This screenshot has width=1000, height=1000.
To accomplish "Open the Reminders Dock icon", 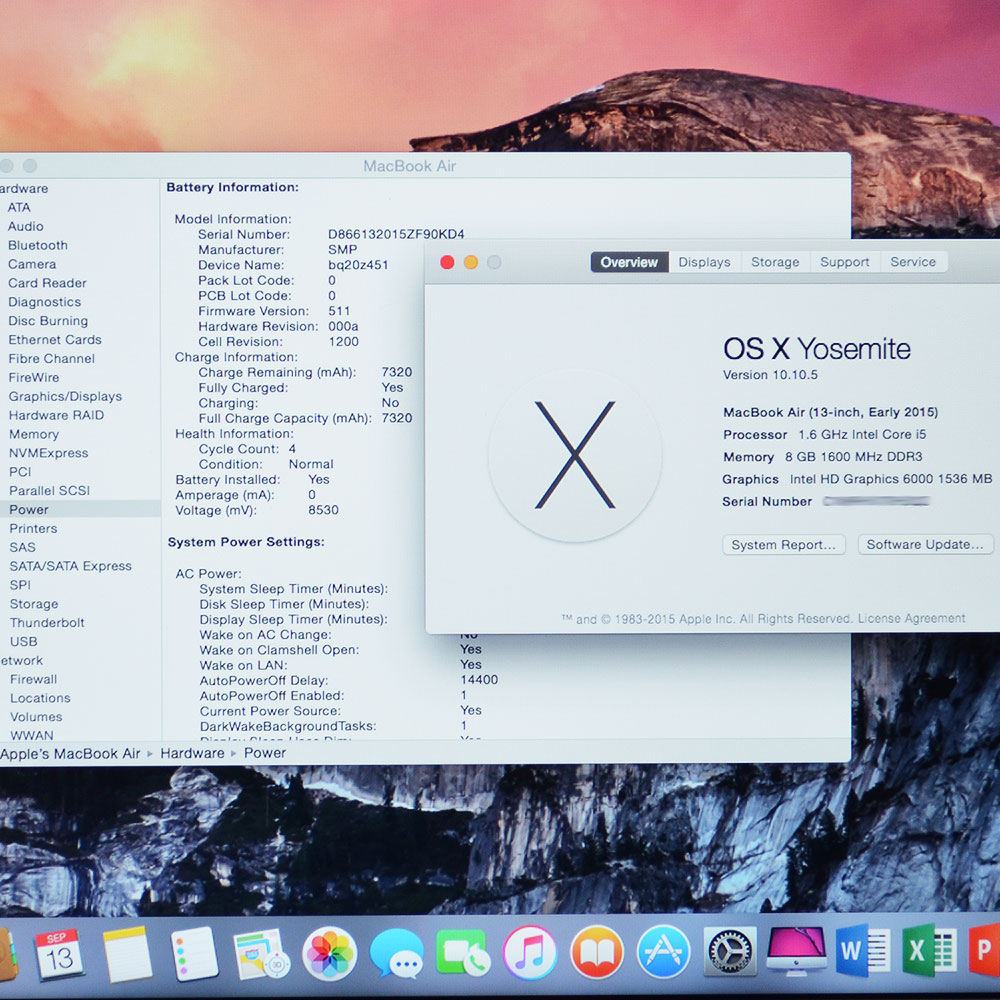I will [194, 955].
